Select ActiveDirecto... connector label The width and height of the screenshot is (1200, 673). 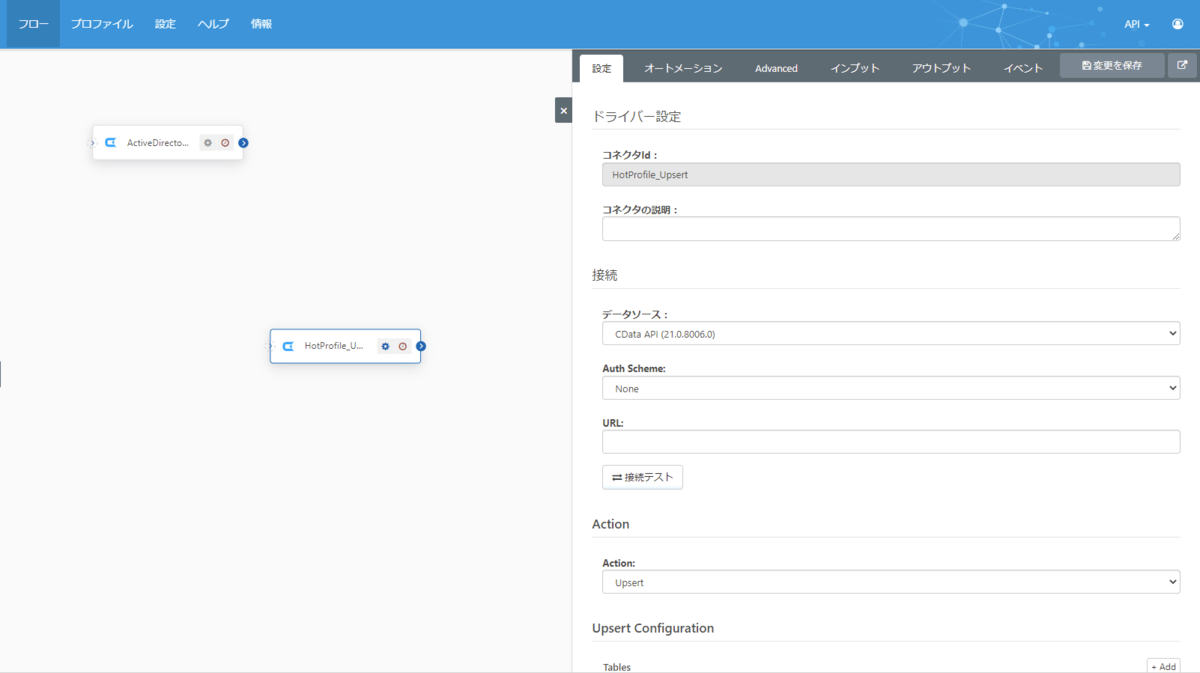point(157,143)
